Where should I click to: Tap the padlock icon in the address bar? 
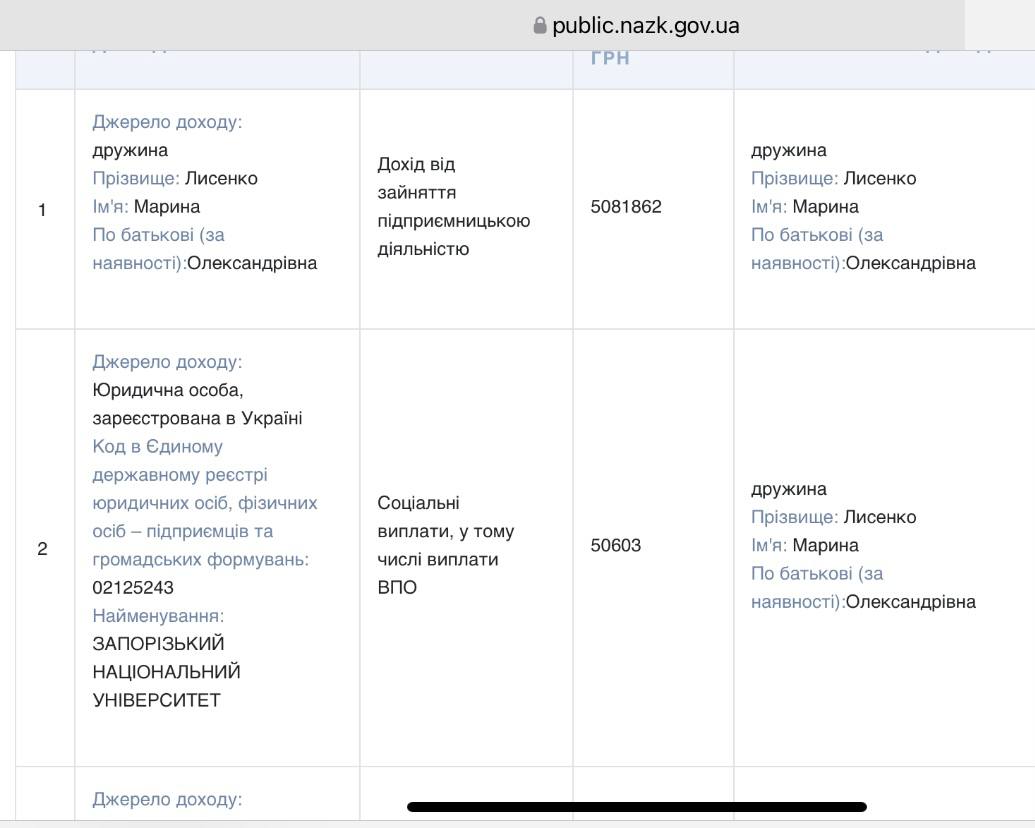tap(541, 26)
